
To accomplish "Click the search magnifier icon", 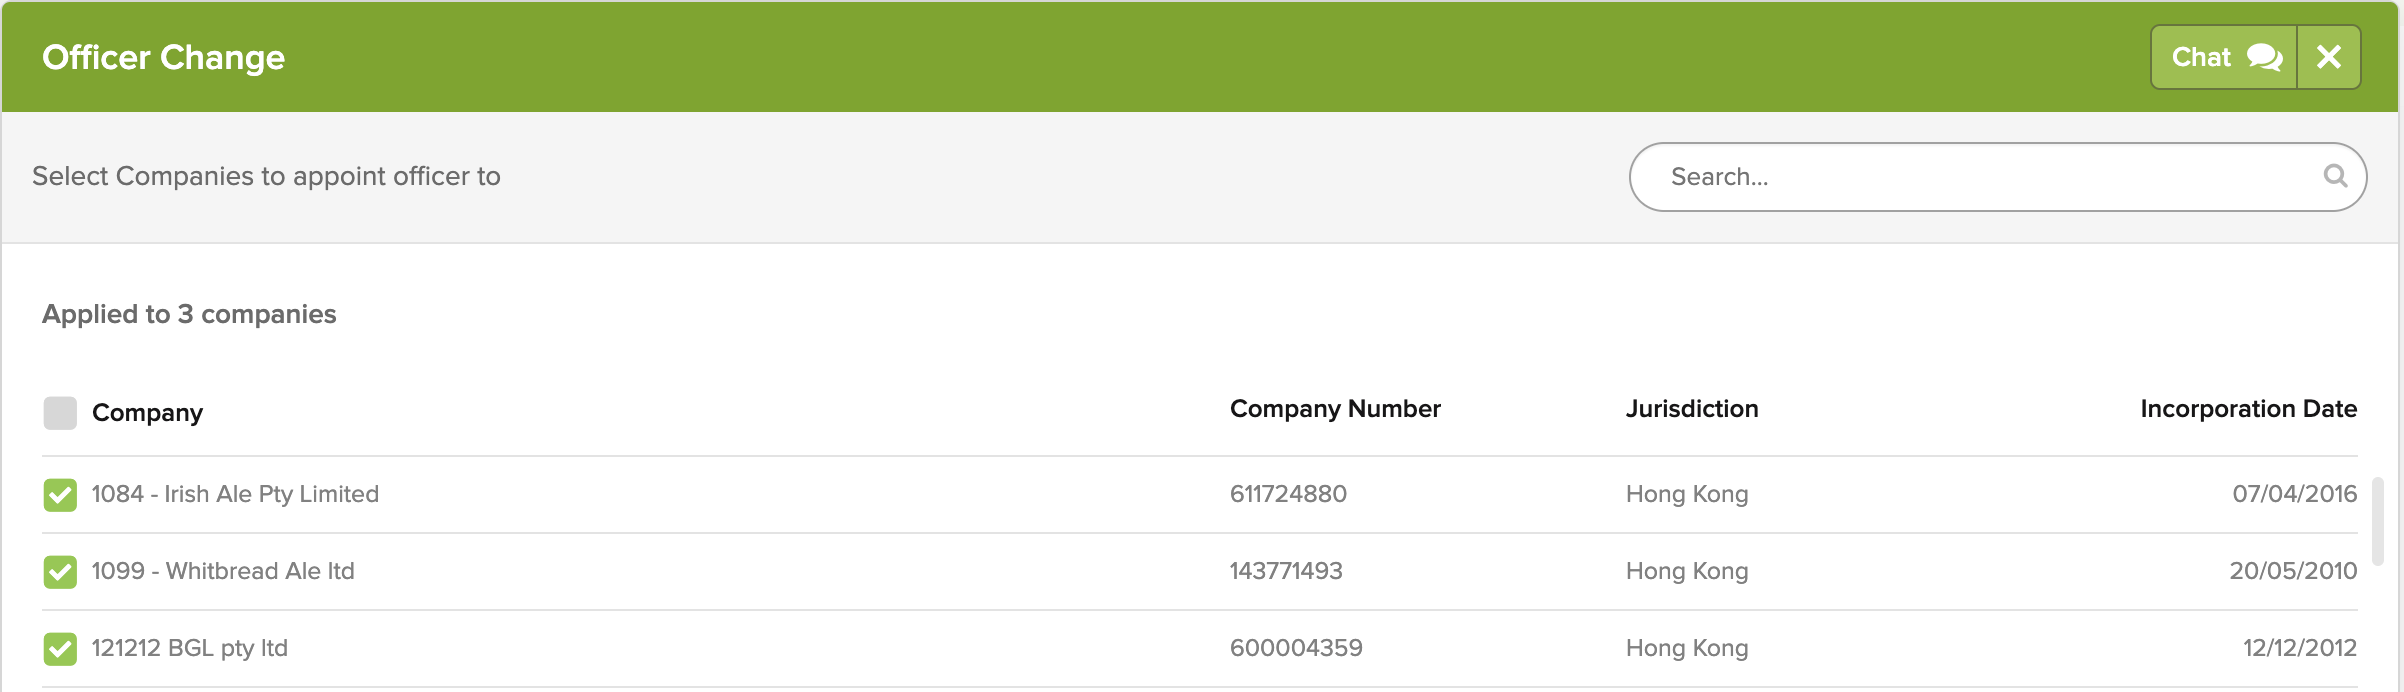I will pos(2335,176).
